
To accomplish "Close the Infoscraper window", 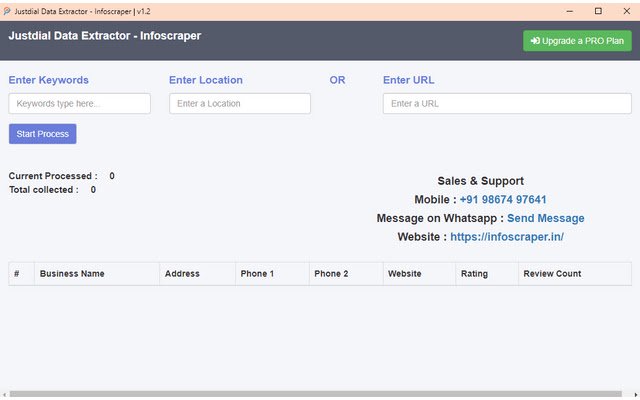I will pyautogui.click(x=627, y=11).
